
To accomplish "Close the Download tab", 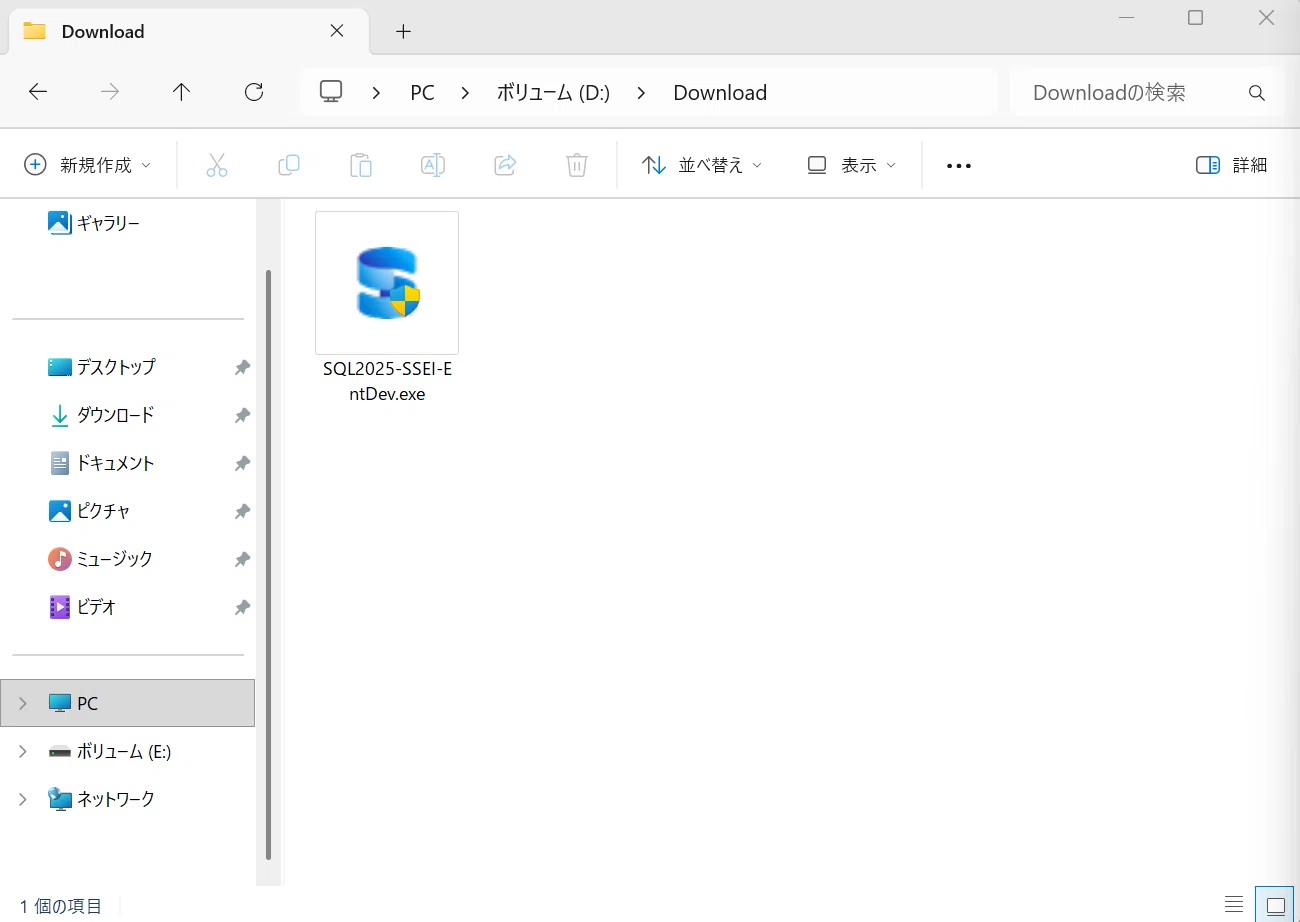I will (x=337, y=31).
